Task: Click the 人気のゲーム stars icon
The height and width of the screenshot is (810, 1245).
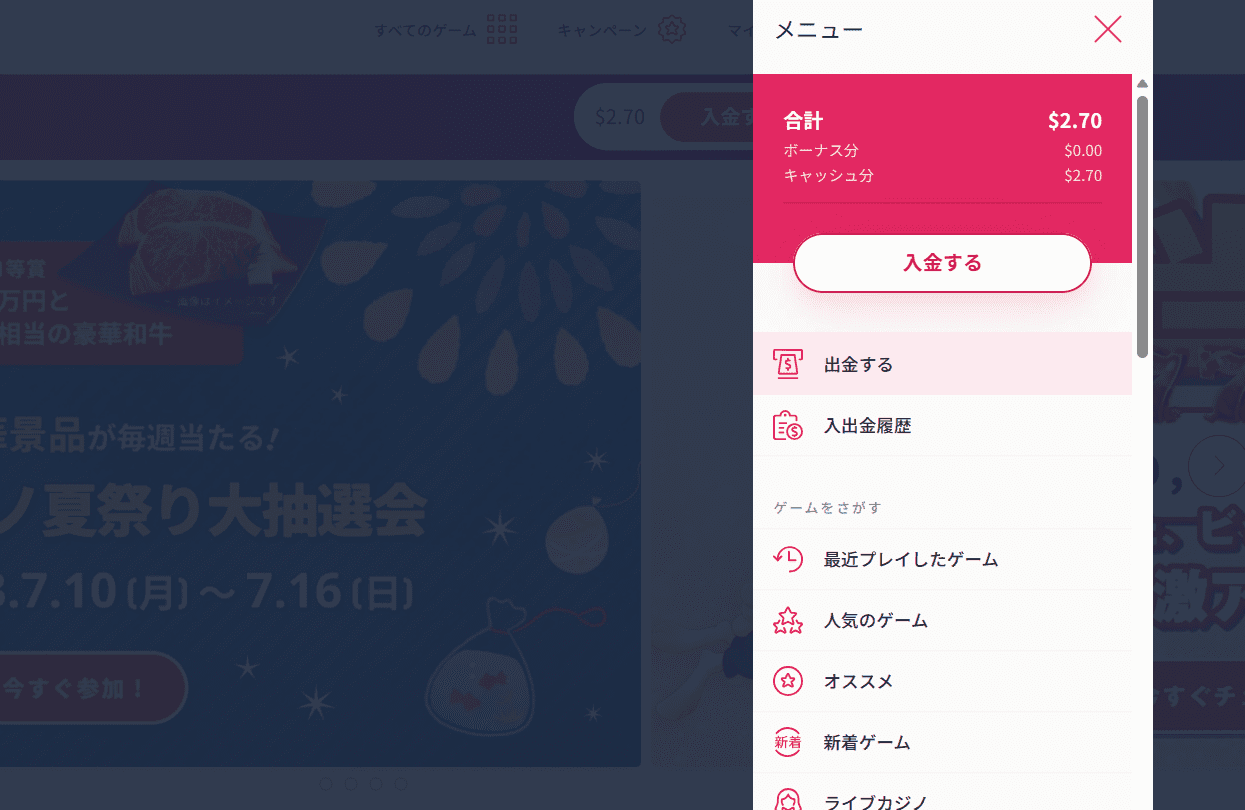Action: 788,621
